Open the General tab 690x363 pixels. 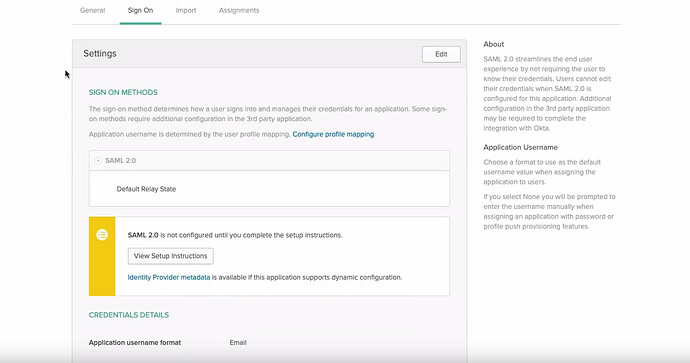(92, 10)
